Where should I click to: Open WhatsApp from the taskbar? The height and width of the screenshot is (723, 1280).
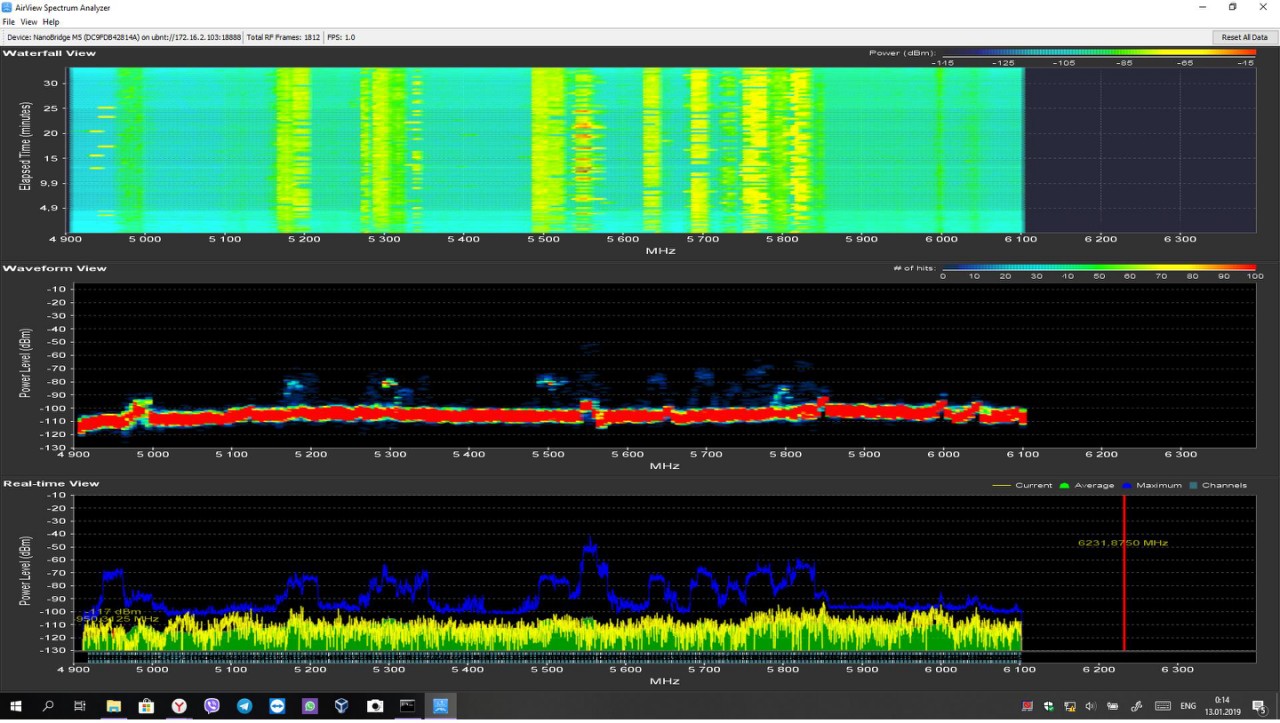point(310,706)
